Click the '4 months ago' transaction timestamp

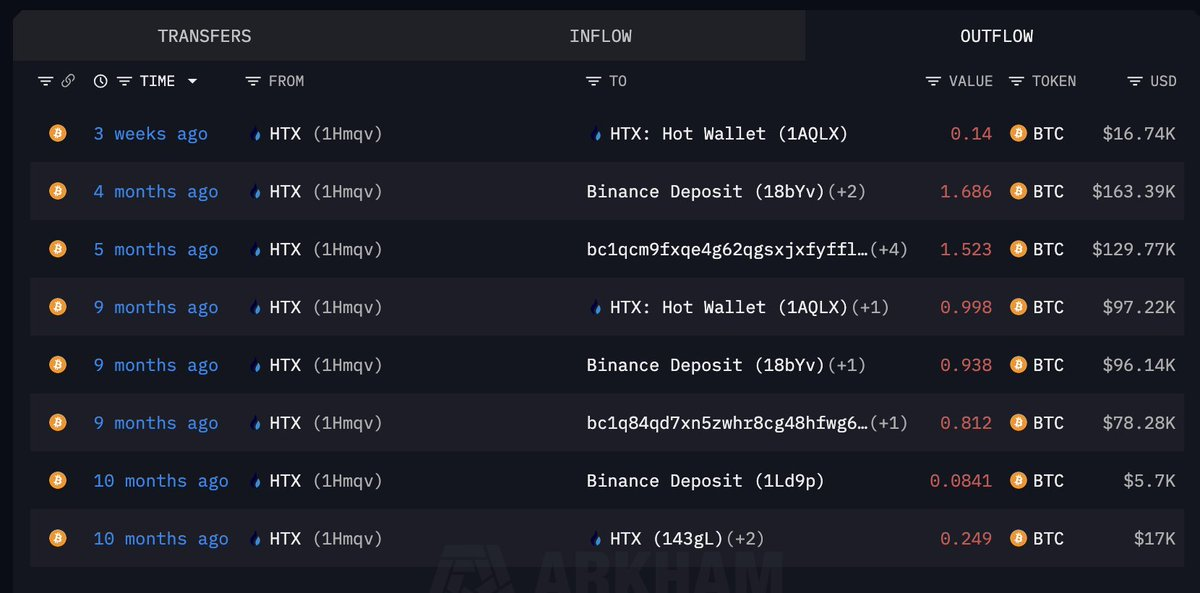tap(155, 191)
